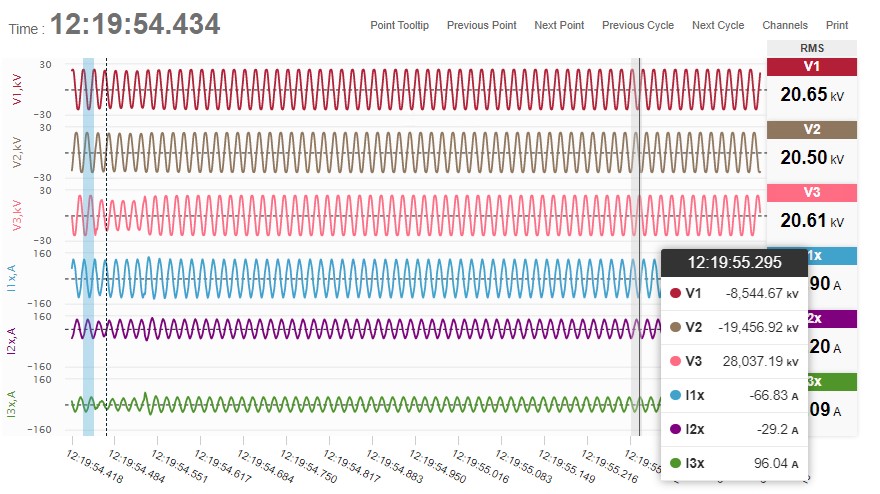Step back to Previous Cycle
The image size is (880, 494).
tap(637, 25)
